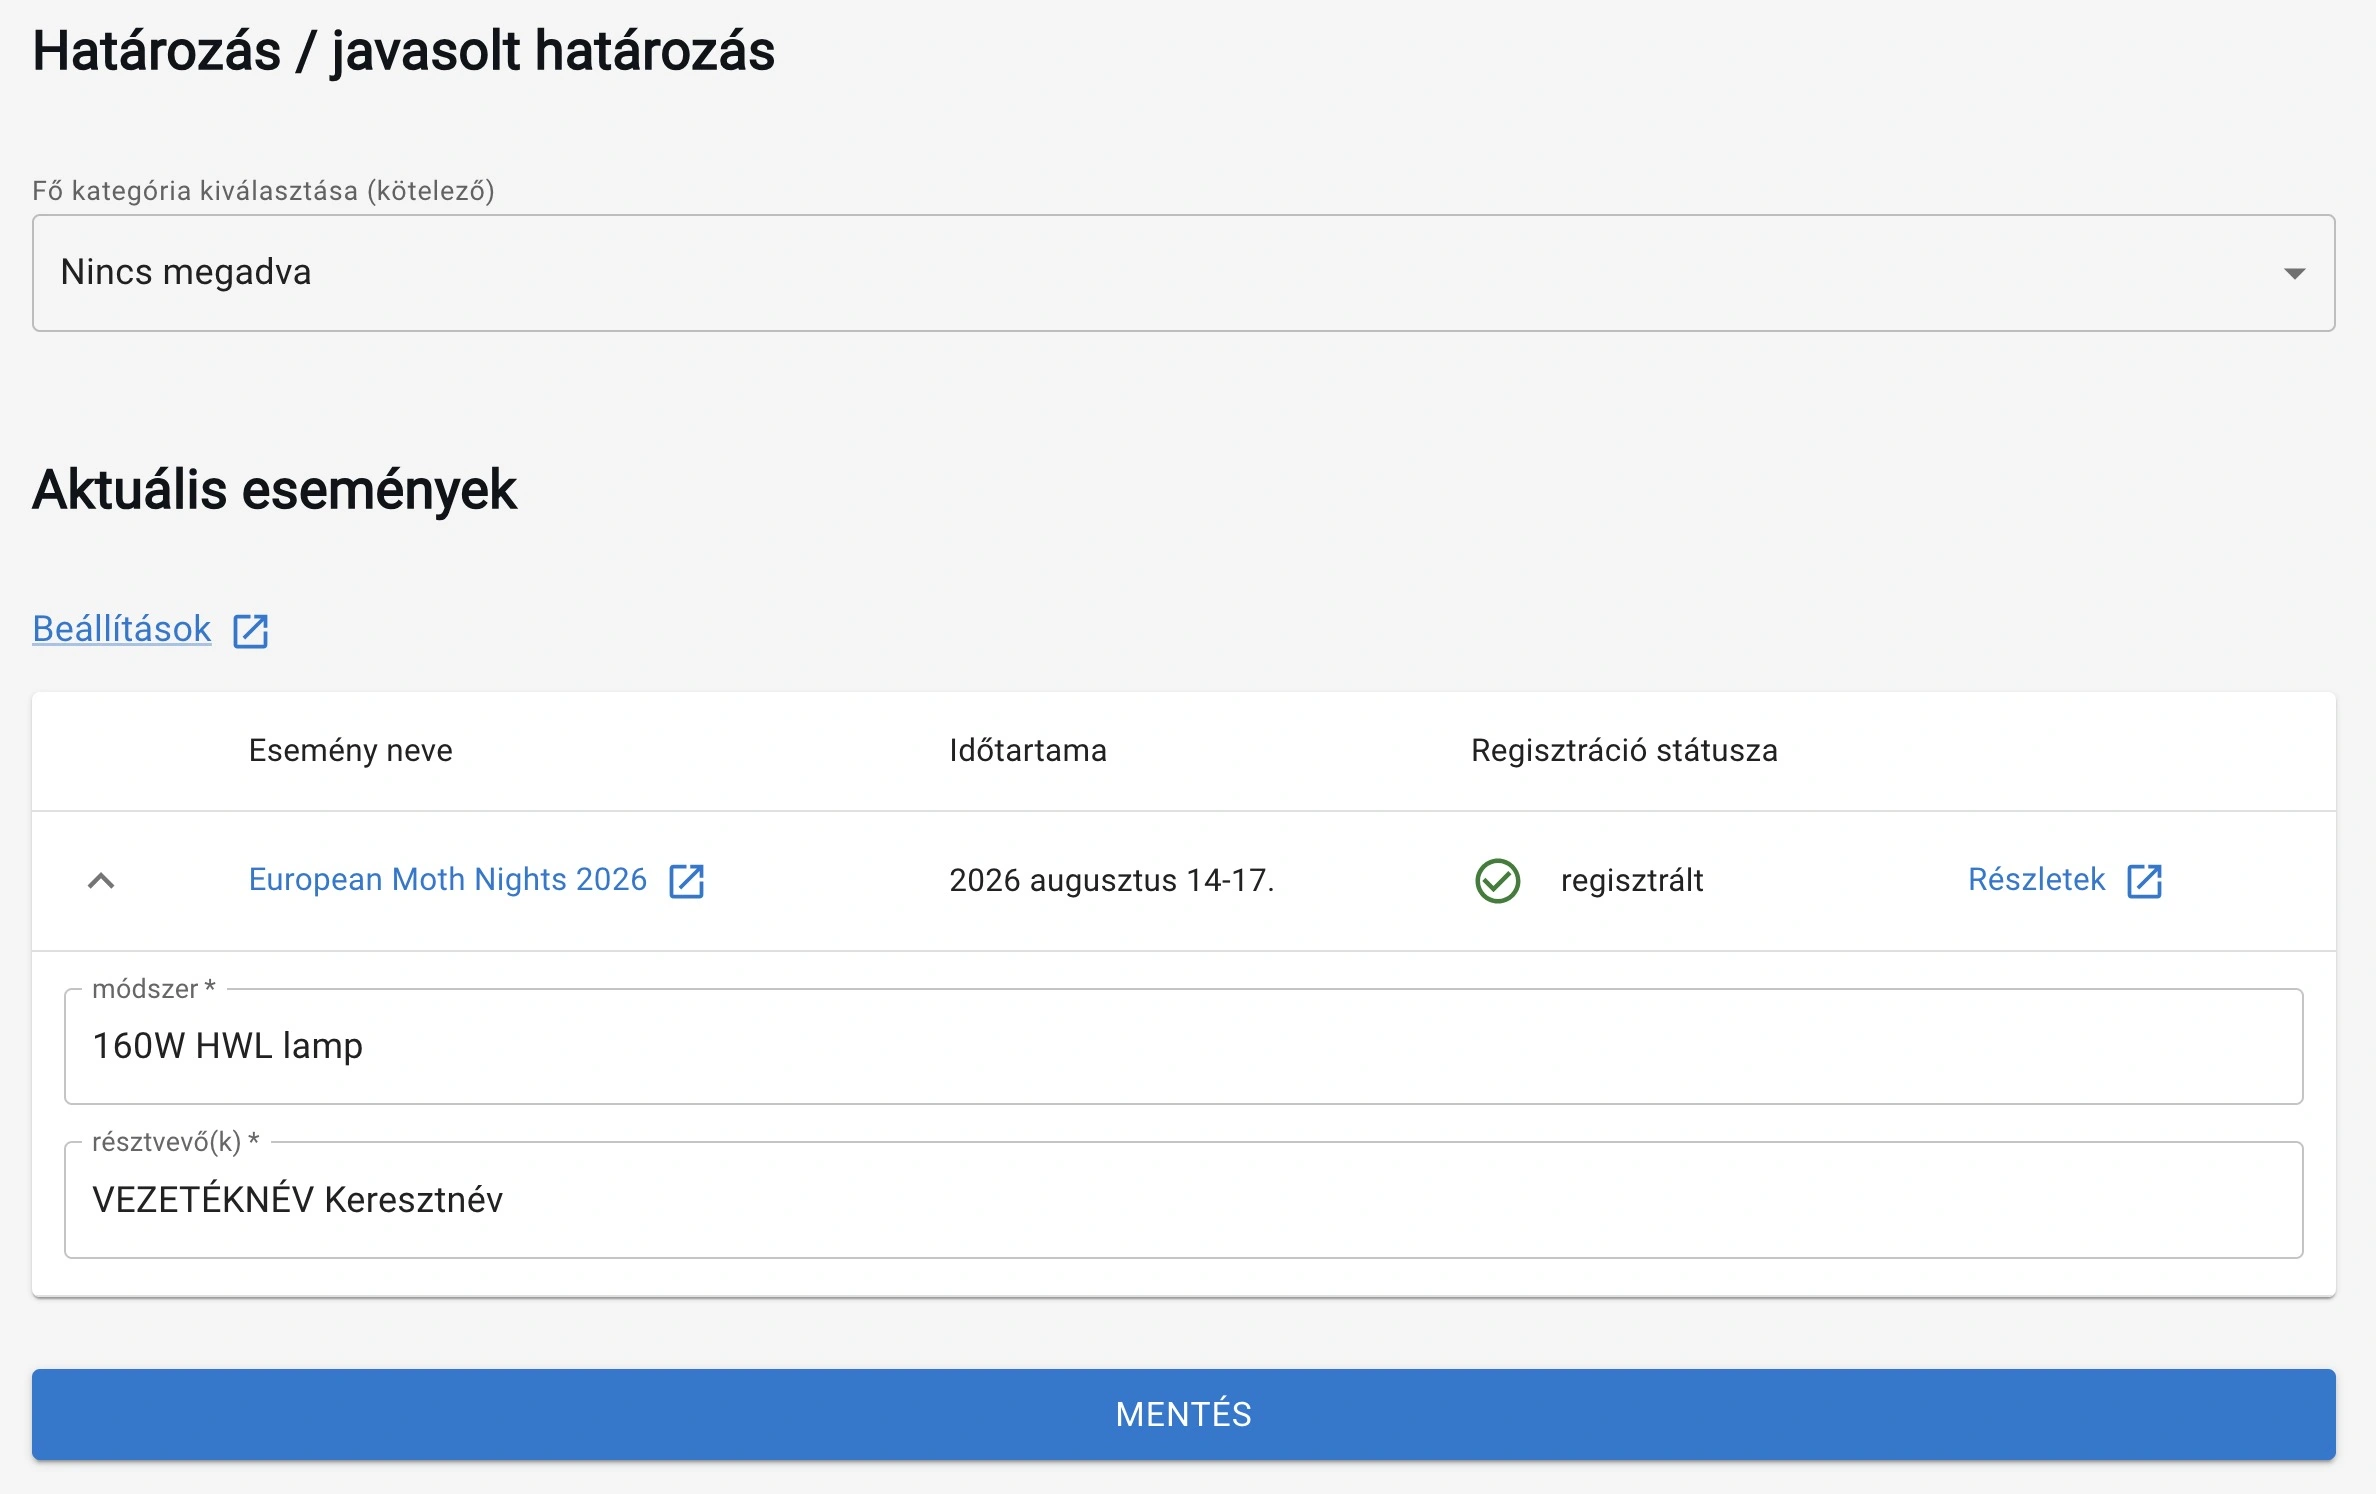This screenshot has height=1494, width=2376.
Task: Focus the módszer input field
Action: tap(1183, 1046)
